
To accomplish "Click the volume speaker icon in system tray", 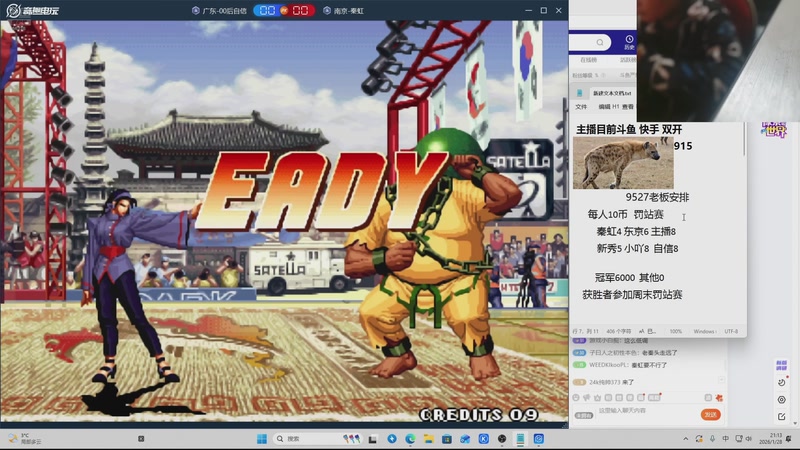I will tap(749, 439).
